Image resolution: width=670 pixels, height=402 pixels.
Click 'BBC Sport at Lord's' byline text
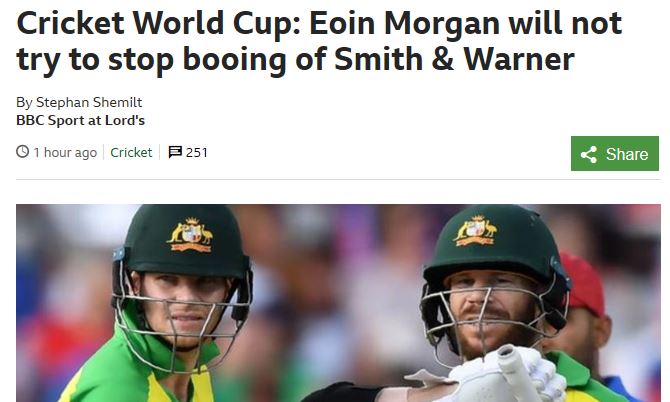pyautogui.click(x=80, y=120)
